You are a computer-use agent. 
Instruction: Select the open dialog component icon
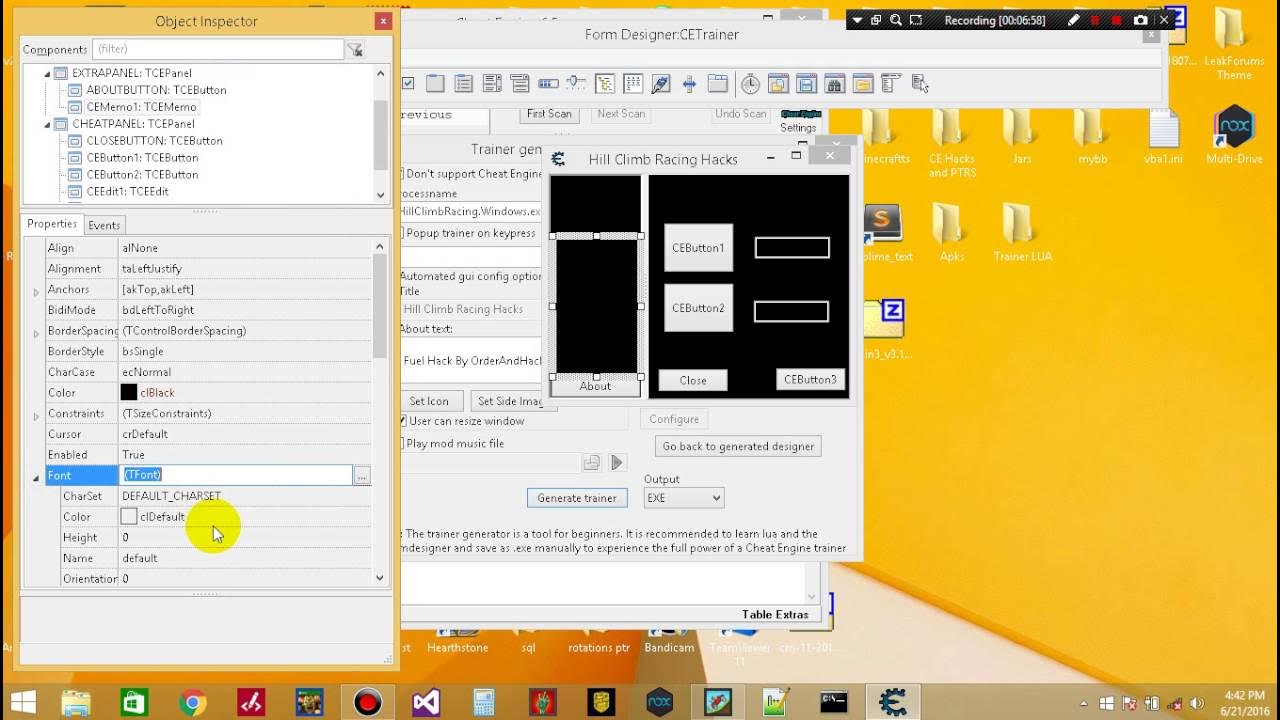[x=778, y=84]
